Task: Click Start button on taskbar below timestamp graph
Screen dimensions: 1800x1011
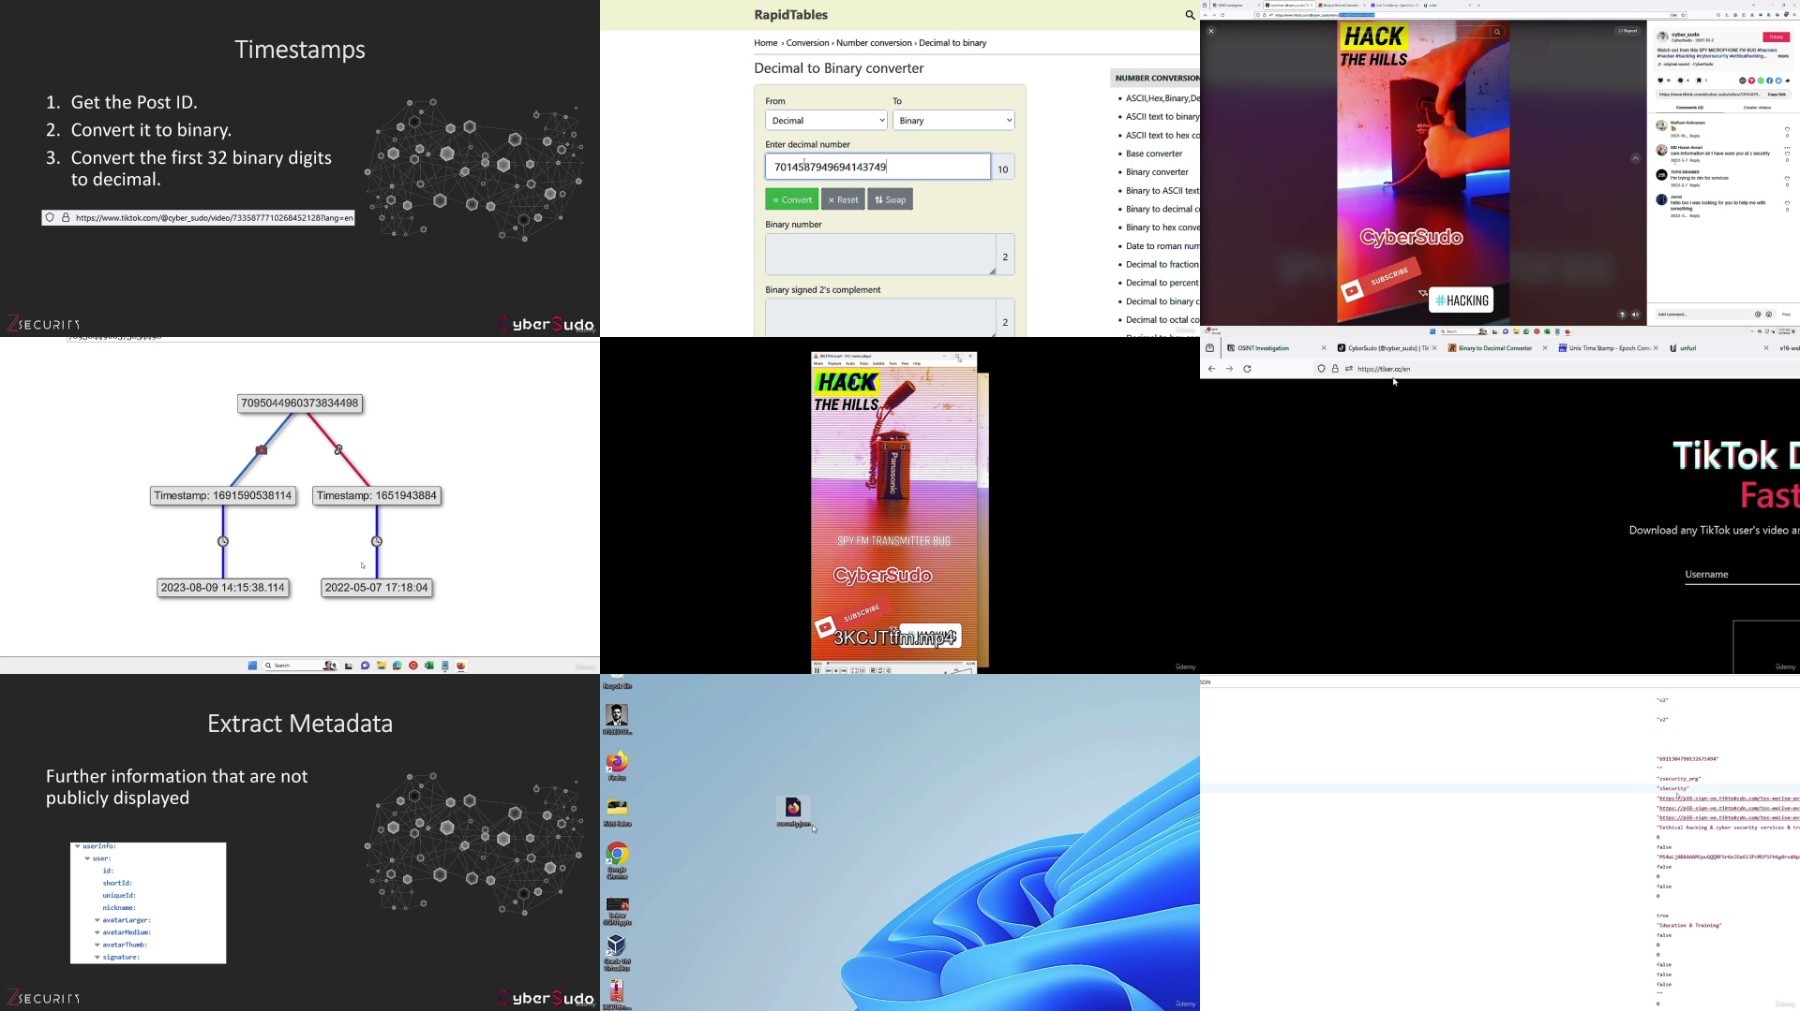Action: click(x=252, y=665)
